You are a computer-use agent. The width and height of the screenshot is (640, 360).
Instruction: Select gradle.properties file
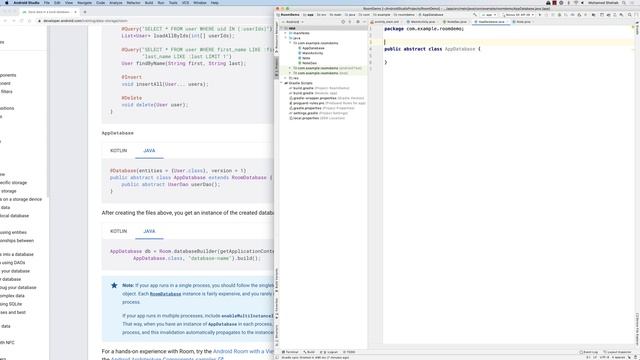[x=322, y=108]
